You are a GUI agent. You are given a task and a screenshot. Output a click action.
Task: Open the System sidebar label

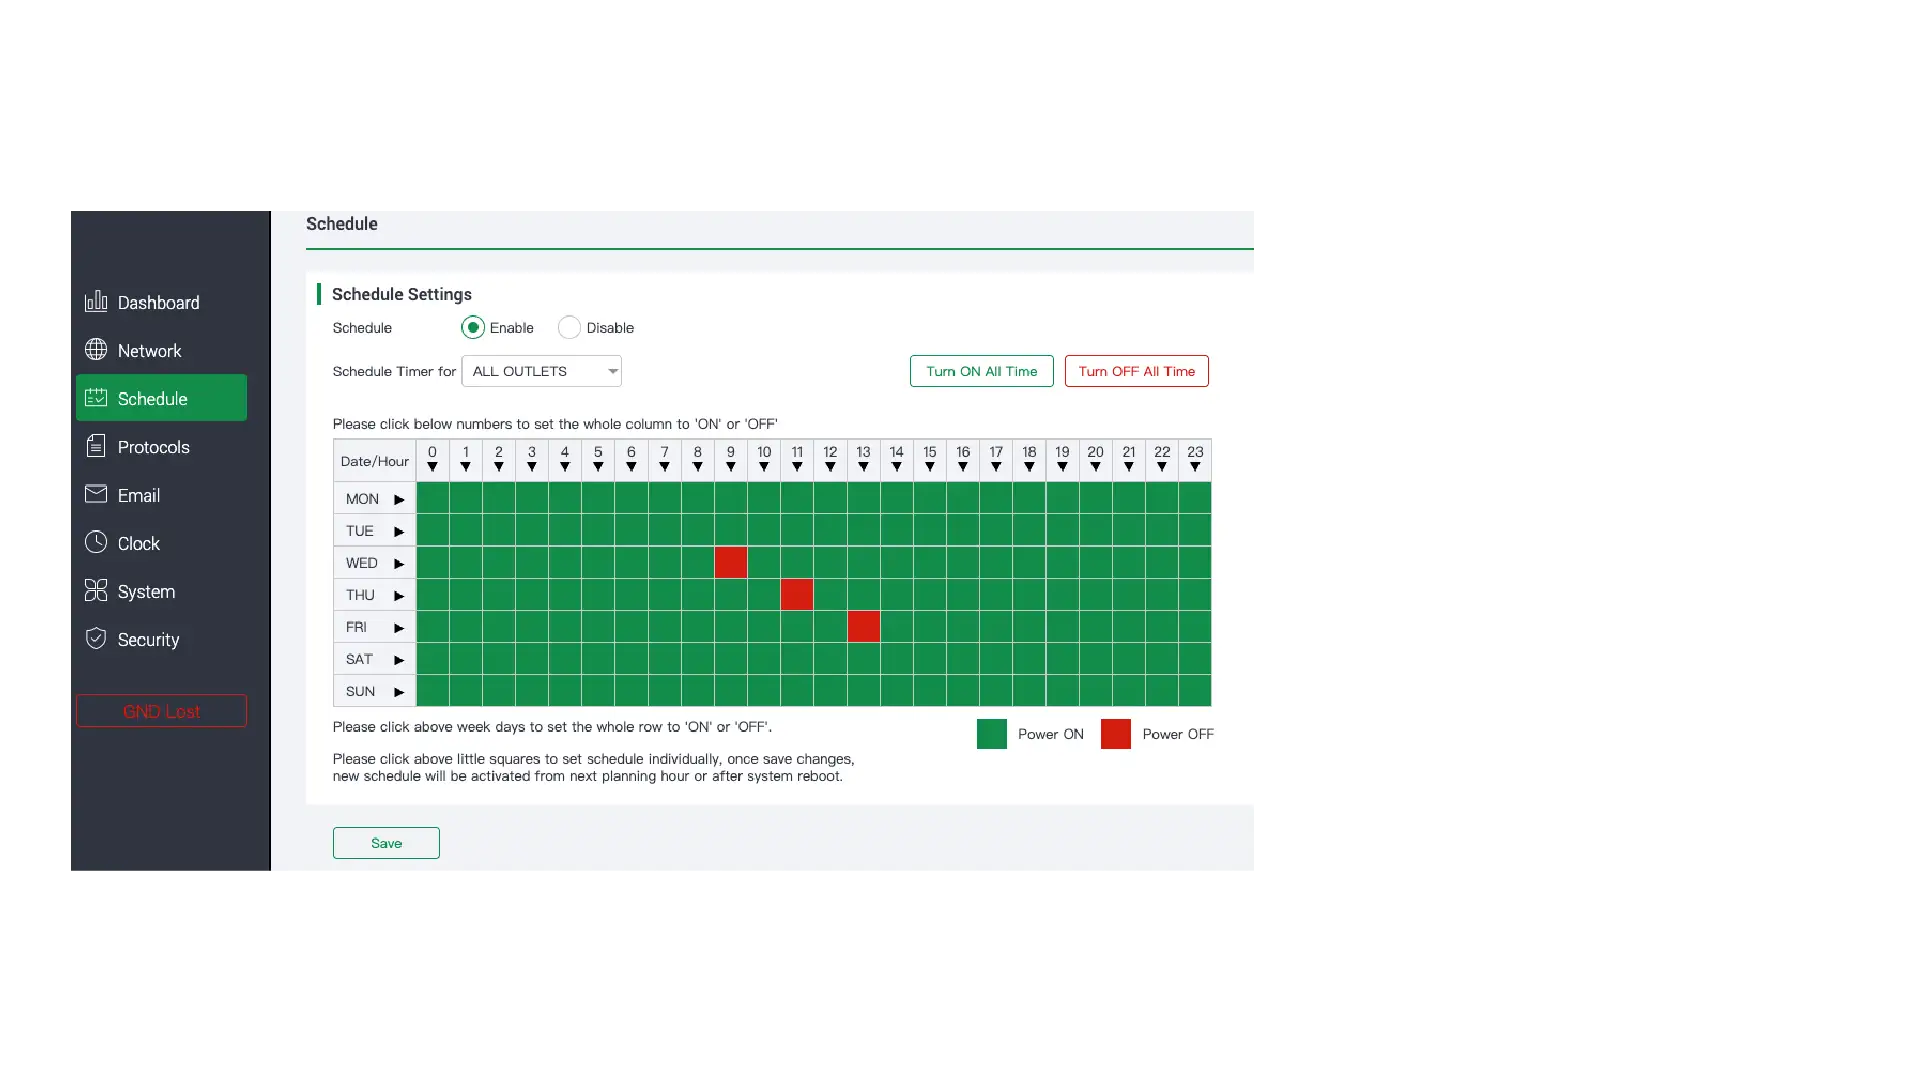pyautogui.click(x=146, y=592)
